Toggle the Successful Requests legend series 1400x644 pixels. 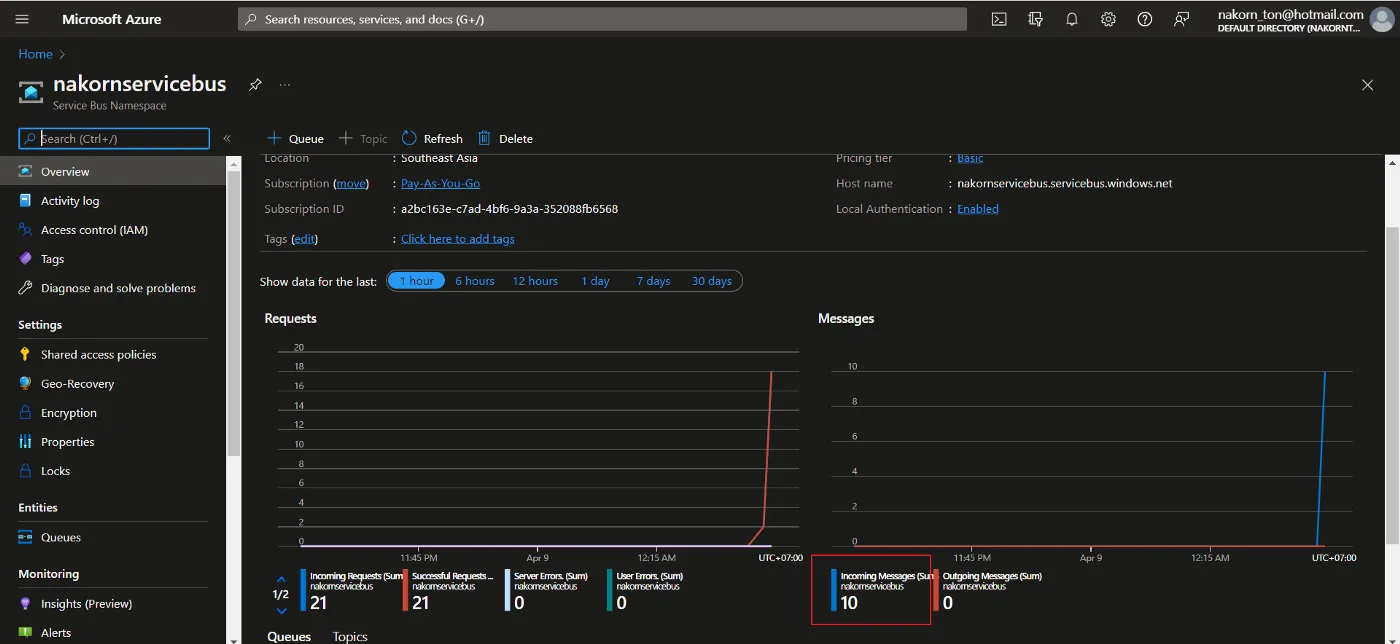click(448, 590)
